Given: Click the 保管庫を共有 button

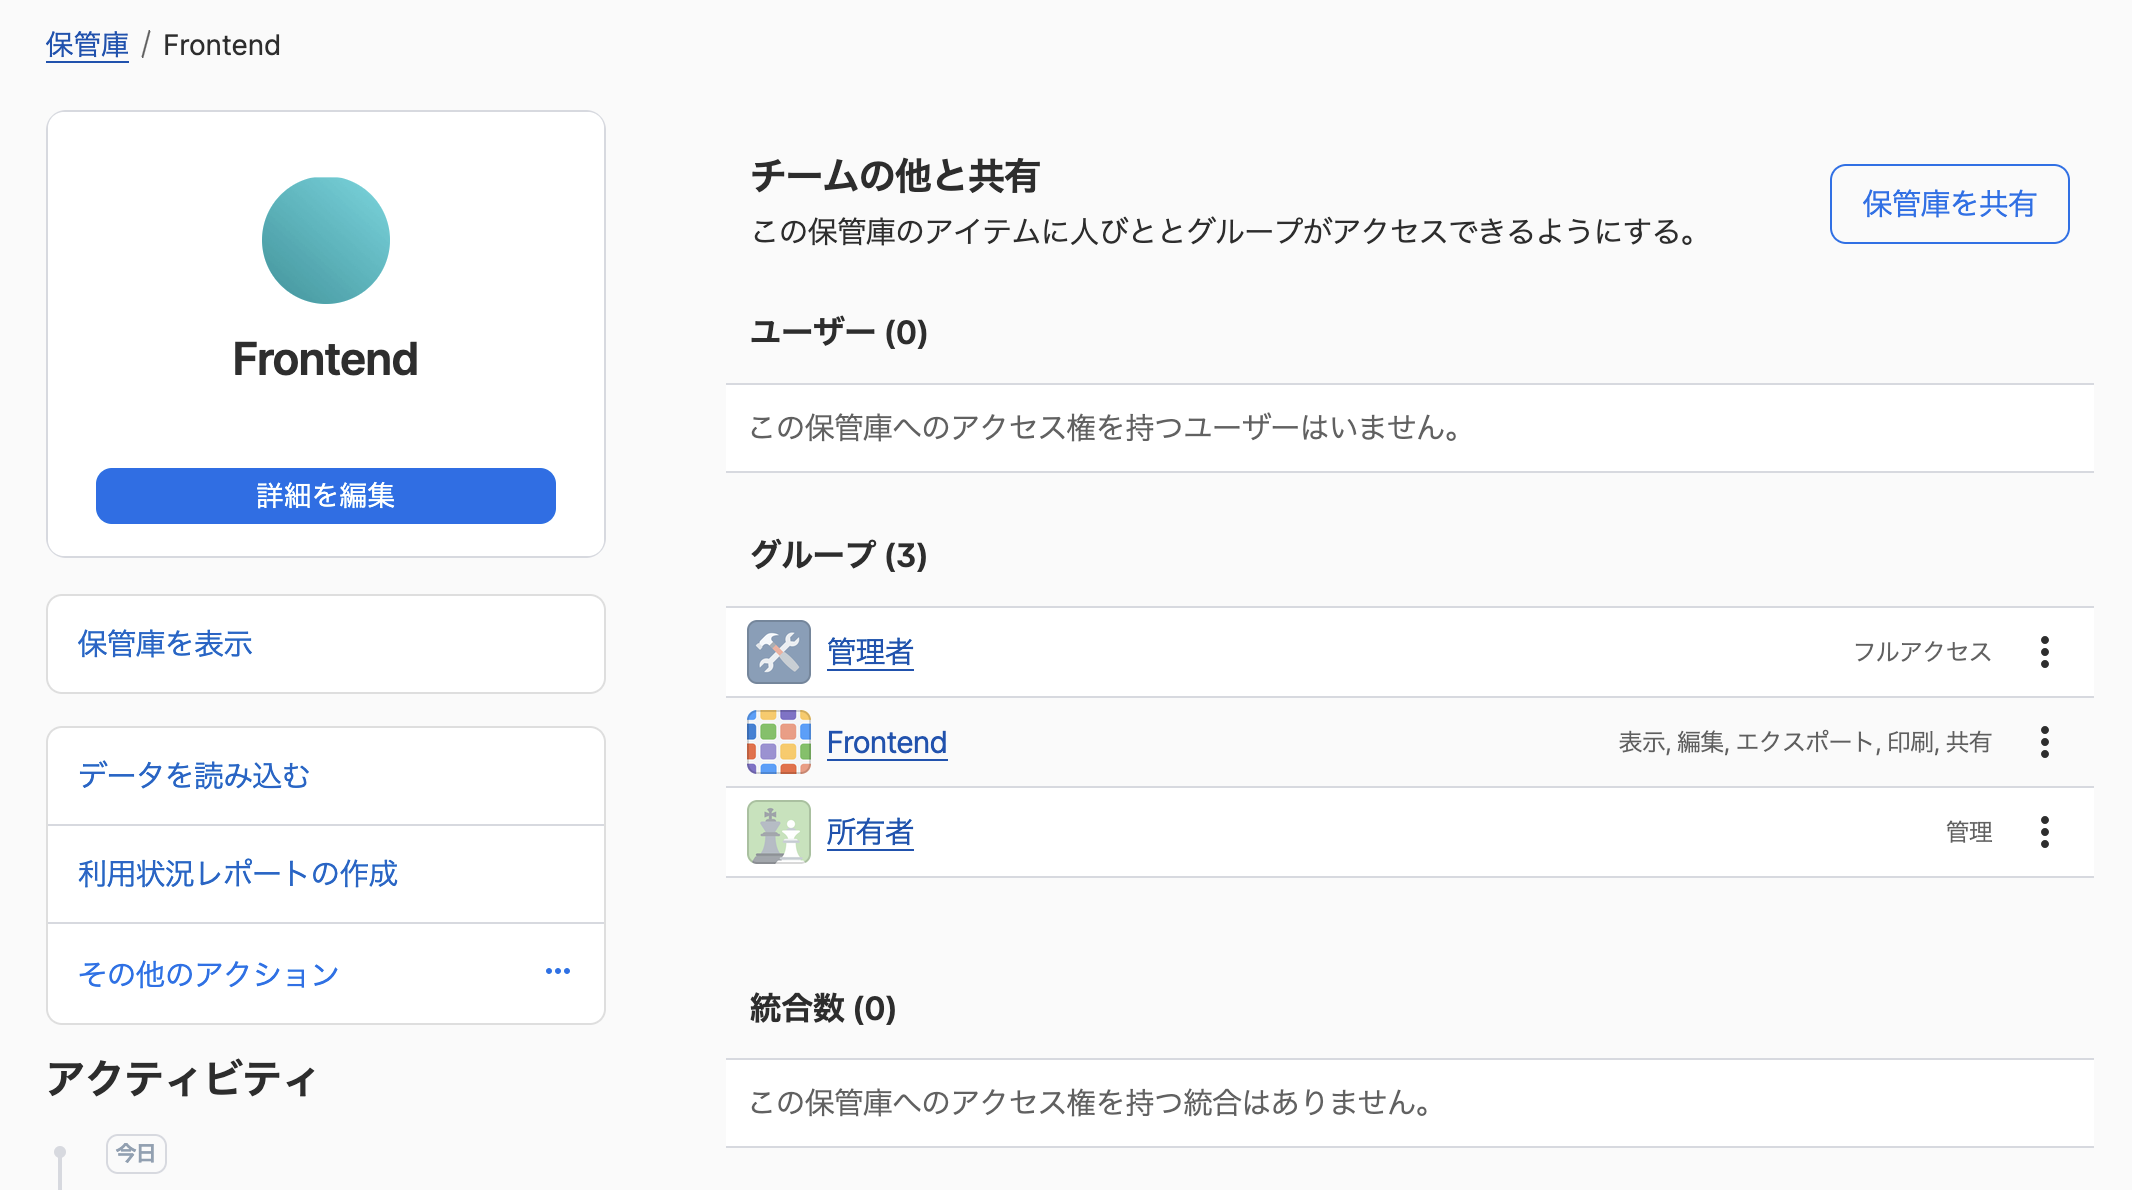Looking at the screenshot, I should coord(1948,204).
